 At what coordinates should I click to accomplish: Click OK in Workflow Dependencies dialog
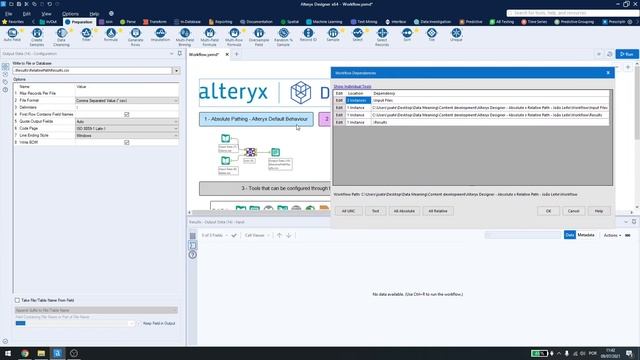pos(548,211)
